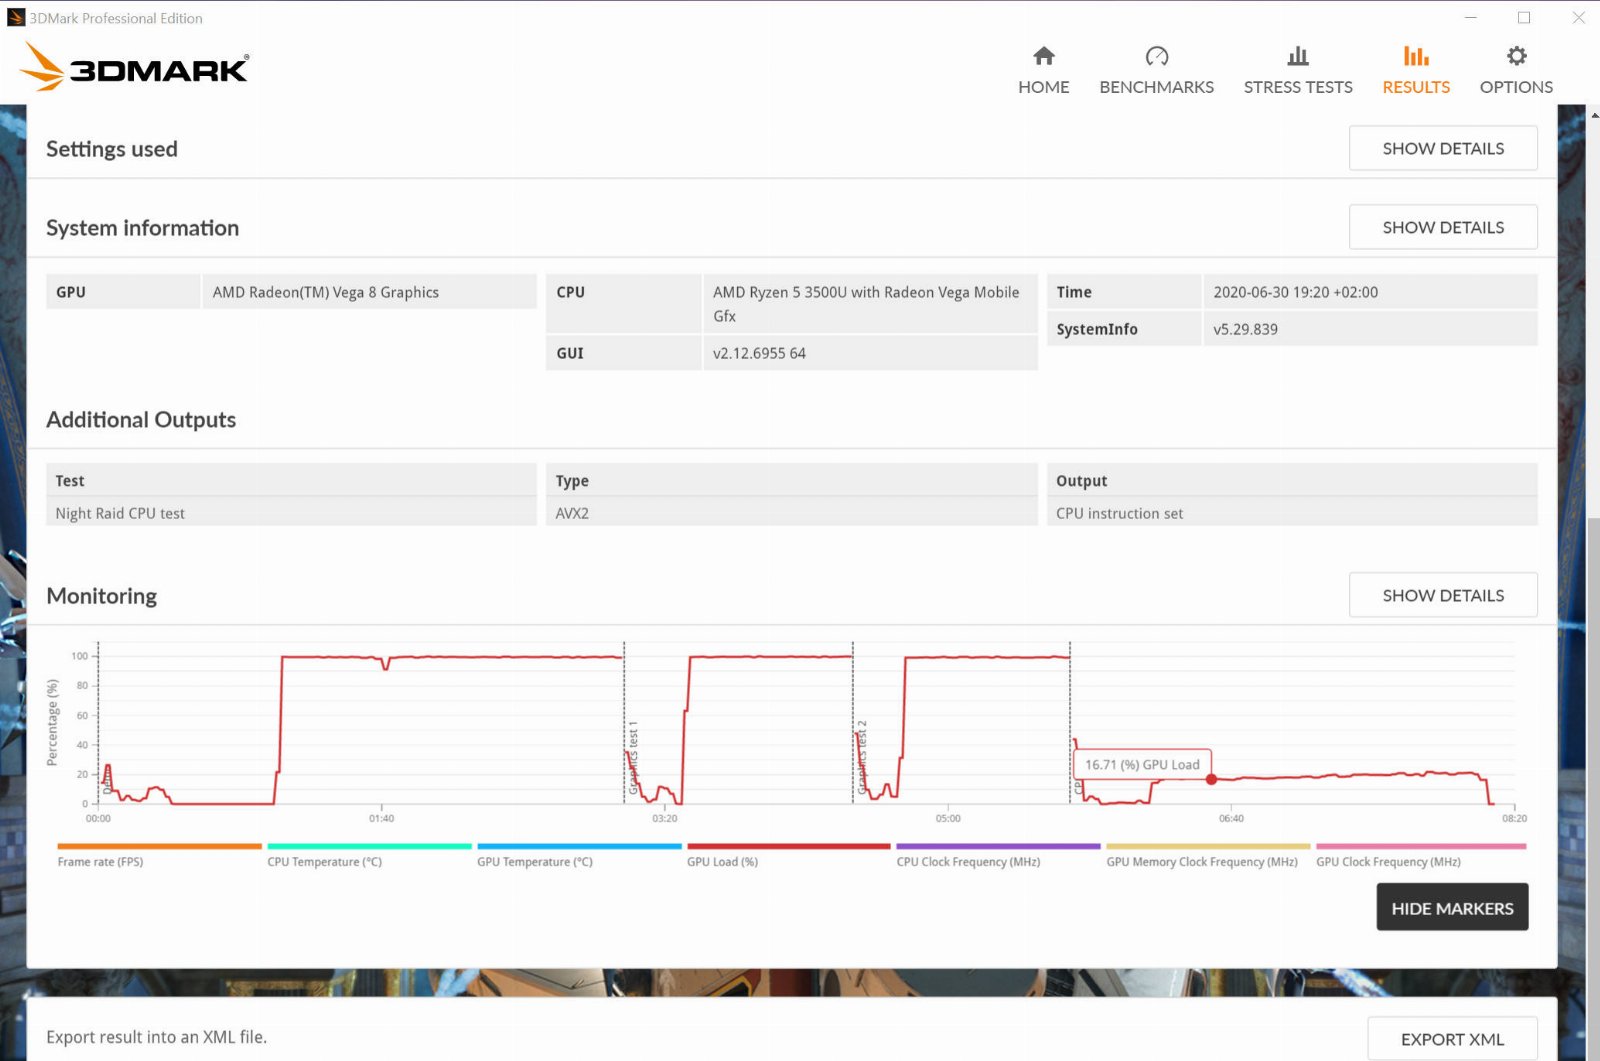Click the AMD Ryzen 5 3500U CPU value
This screenshot has width=1600, height=1061.
pyautogui.click(x=866, y=304)
